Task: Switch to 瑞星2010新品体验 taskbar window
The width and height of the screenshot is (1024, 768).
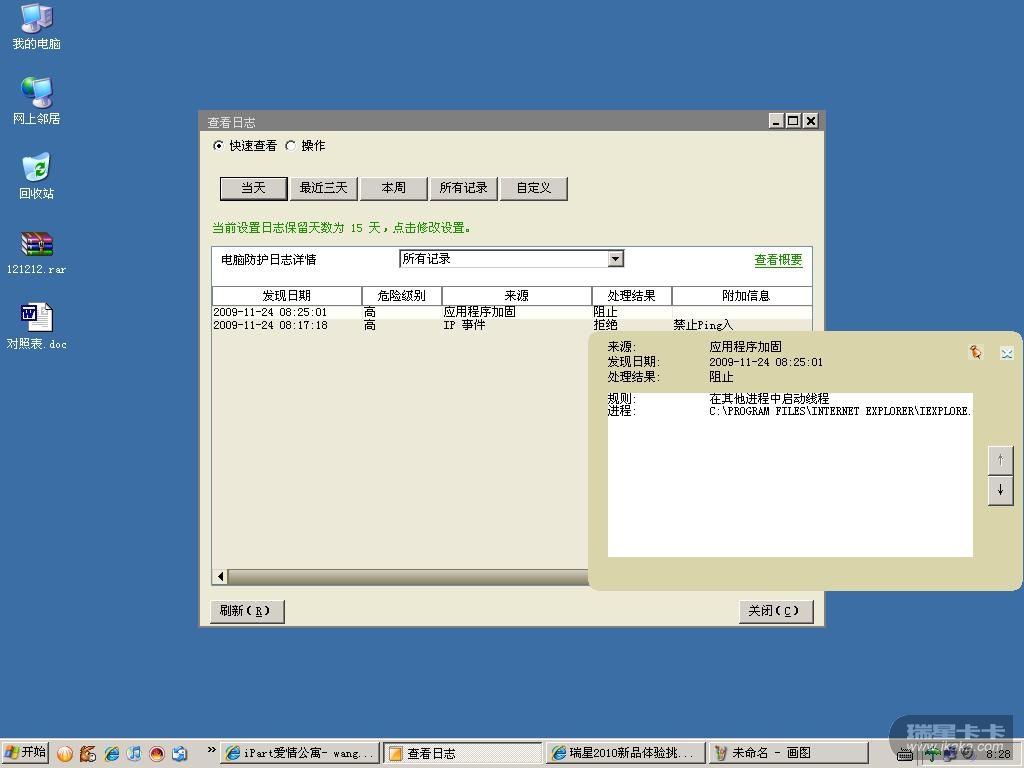Action: [x=625, y=753]
